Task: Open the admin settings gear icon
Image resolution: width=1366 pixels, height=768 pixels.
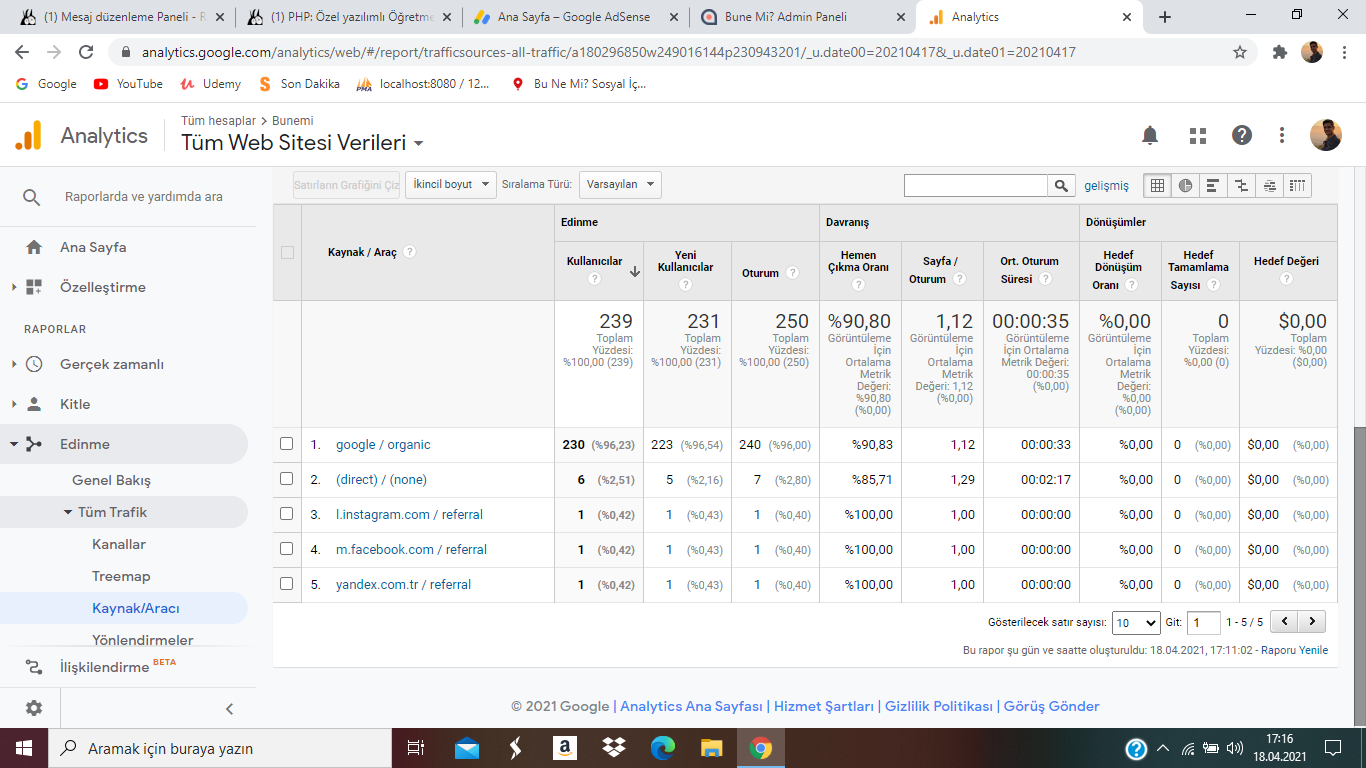Action: coord(34,708)
